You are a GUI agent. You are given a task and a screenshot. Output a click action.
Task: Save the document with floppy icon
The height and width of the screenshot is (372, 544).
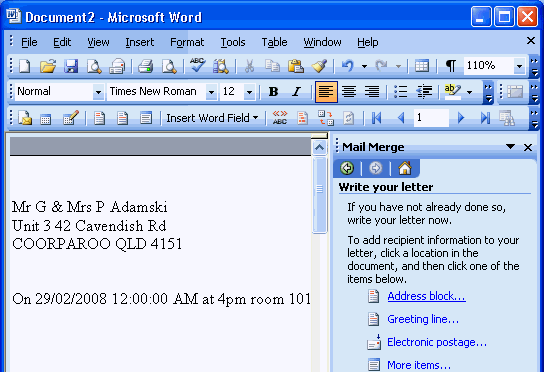pos(71,66)
